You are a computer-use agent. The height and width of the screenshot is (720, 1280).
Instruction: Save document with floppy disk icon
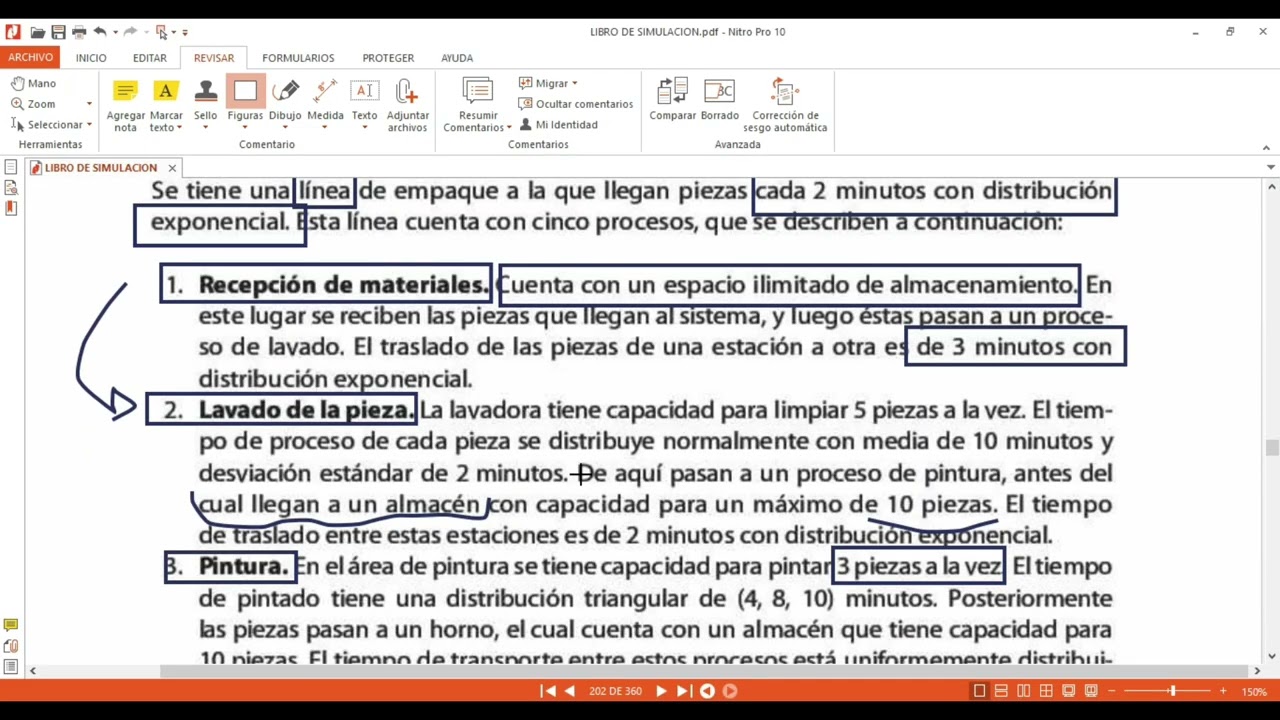pos(58,32)
